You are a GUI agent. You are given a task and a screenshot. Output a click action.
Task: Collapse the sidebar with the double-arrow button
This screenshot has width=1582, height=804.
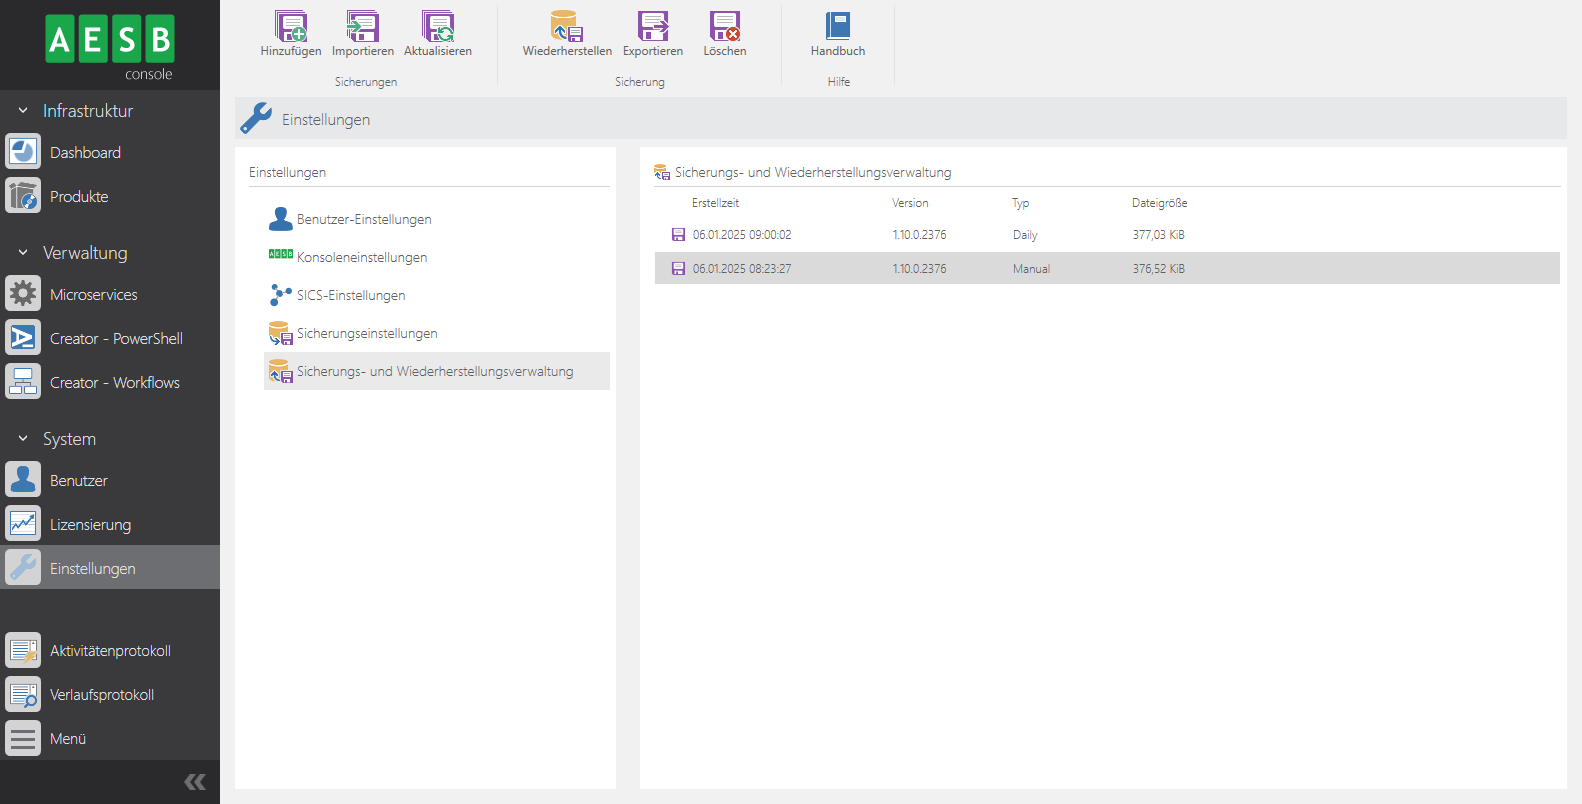[x=195, y=782]
